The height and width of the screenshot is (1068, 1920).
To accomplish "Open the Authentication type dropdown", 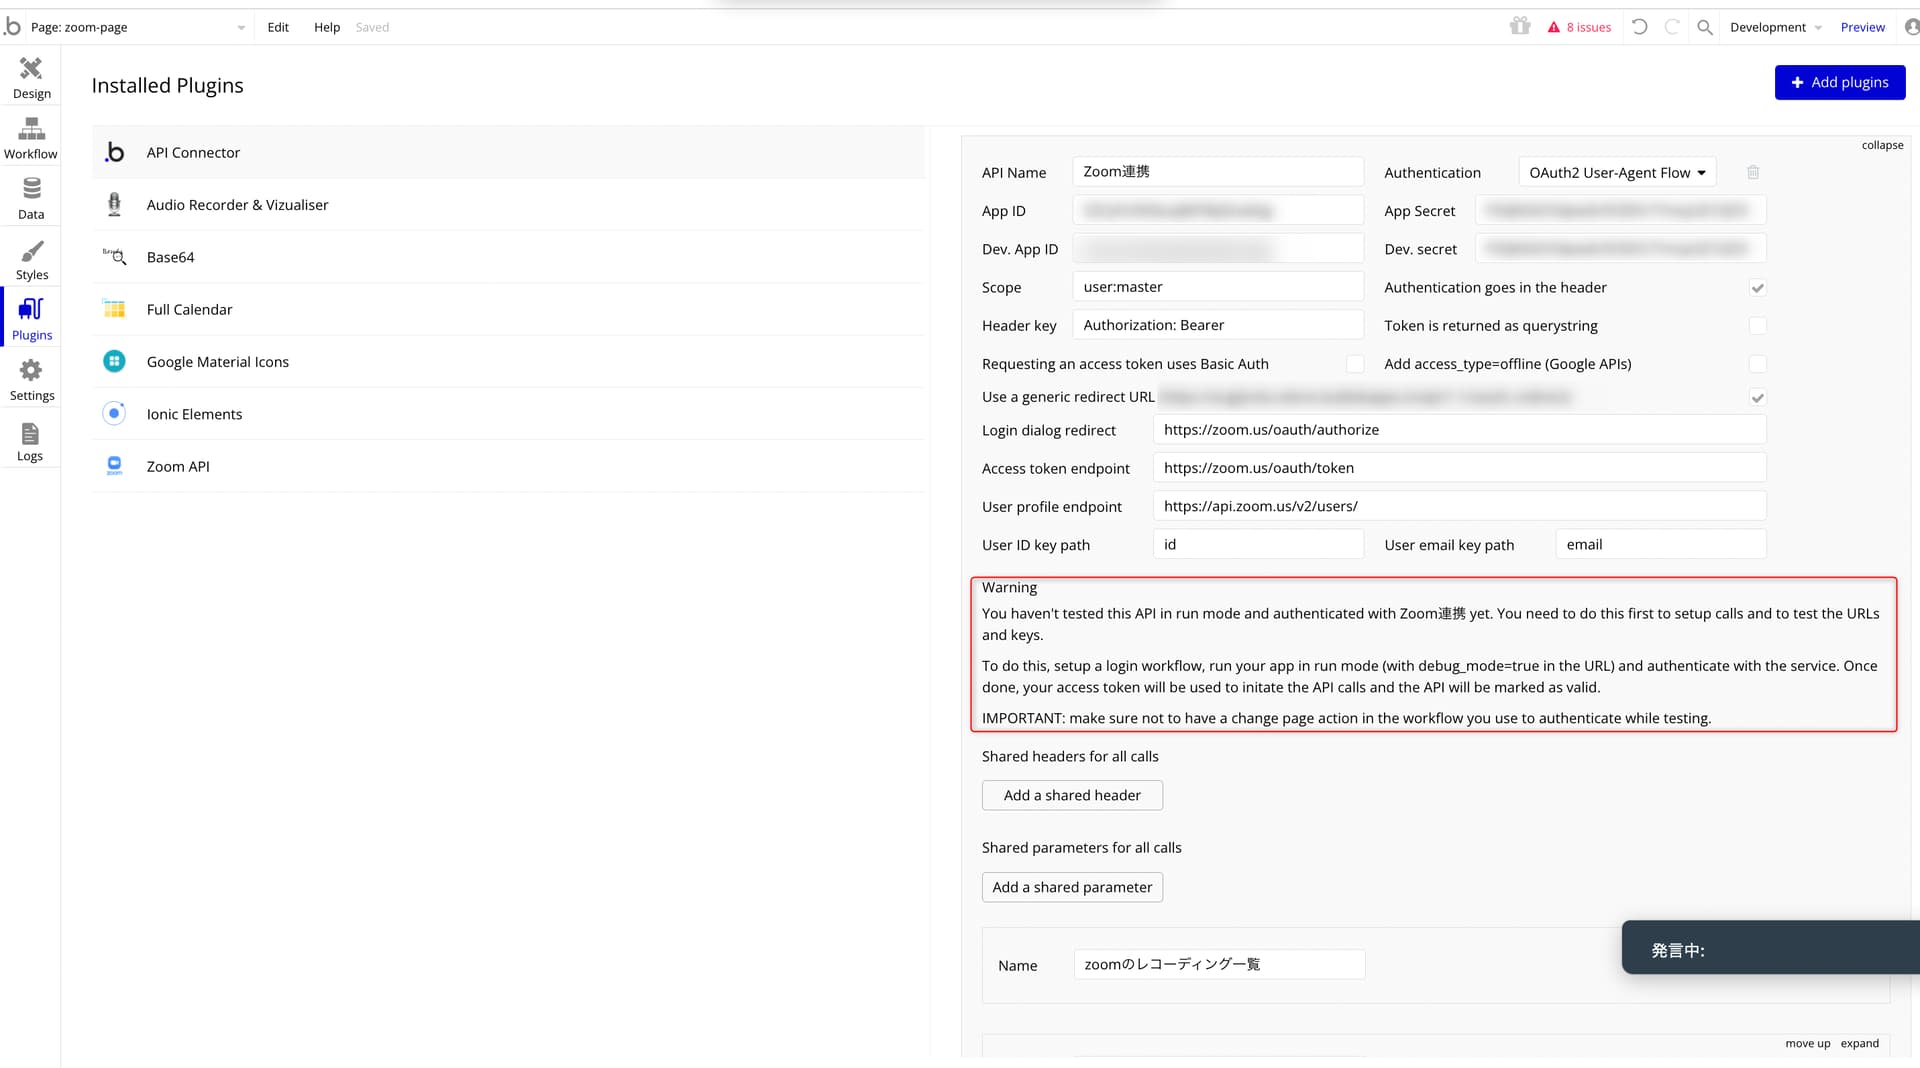I will point(1617,172).
